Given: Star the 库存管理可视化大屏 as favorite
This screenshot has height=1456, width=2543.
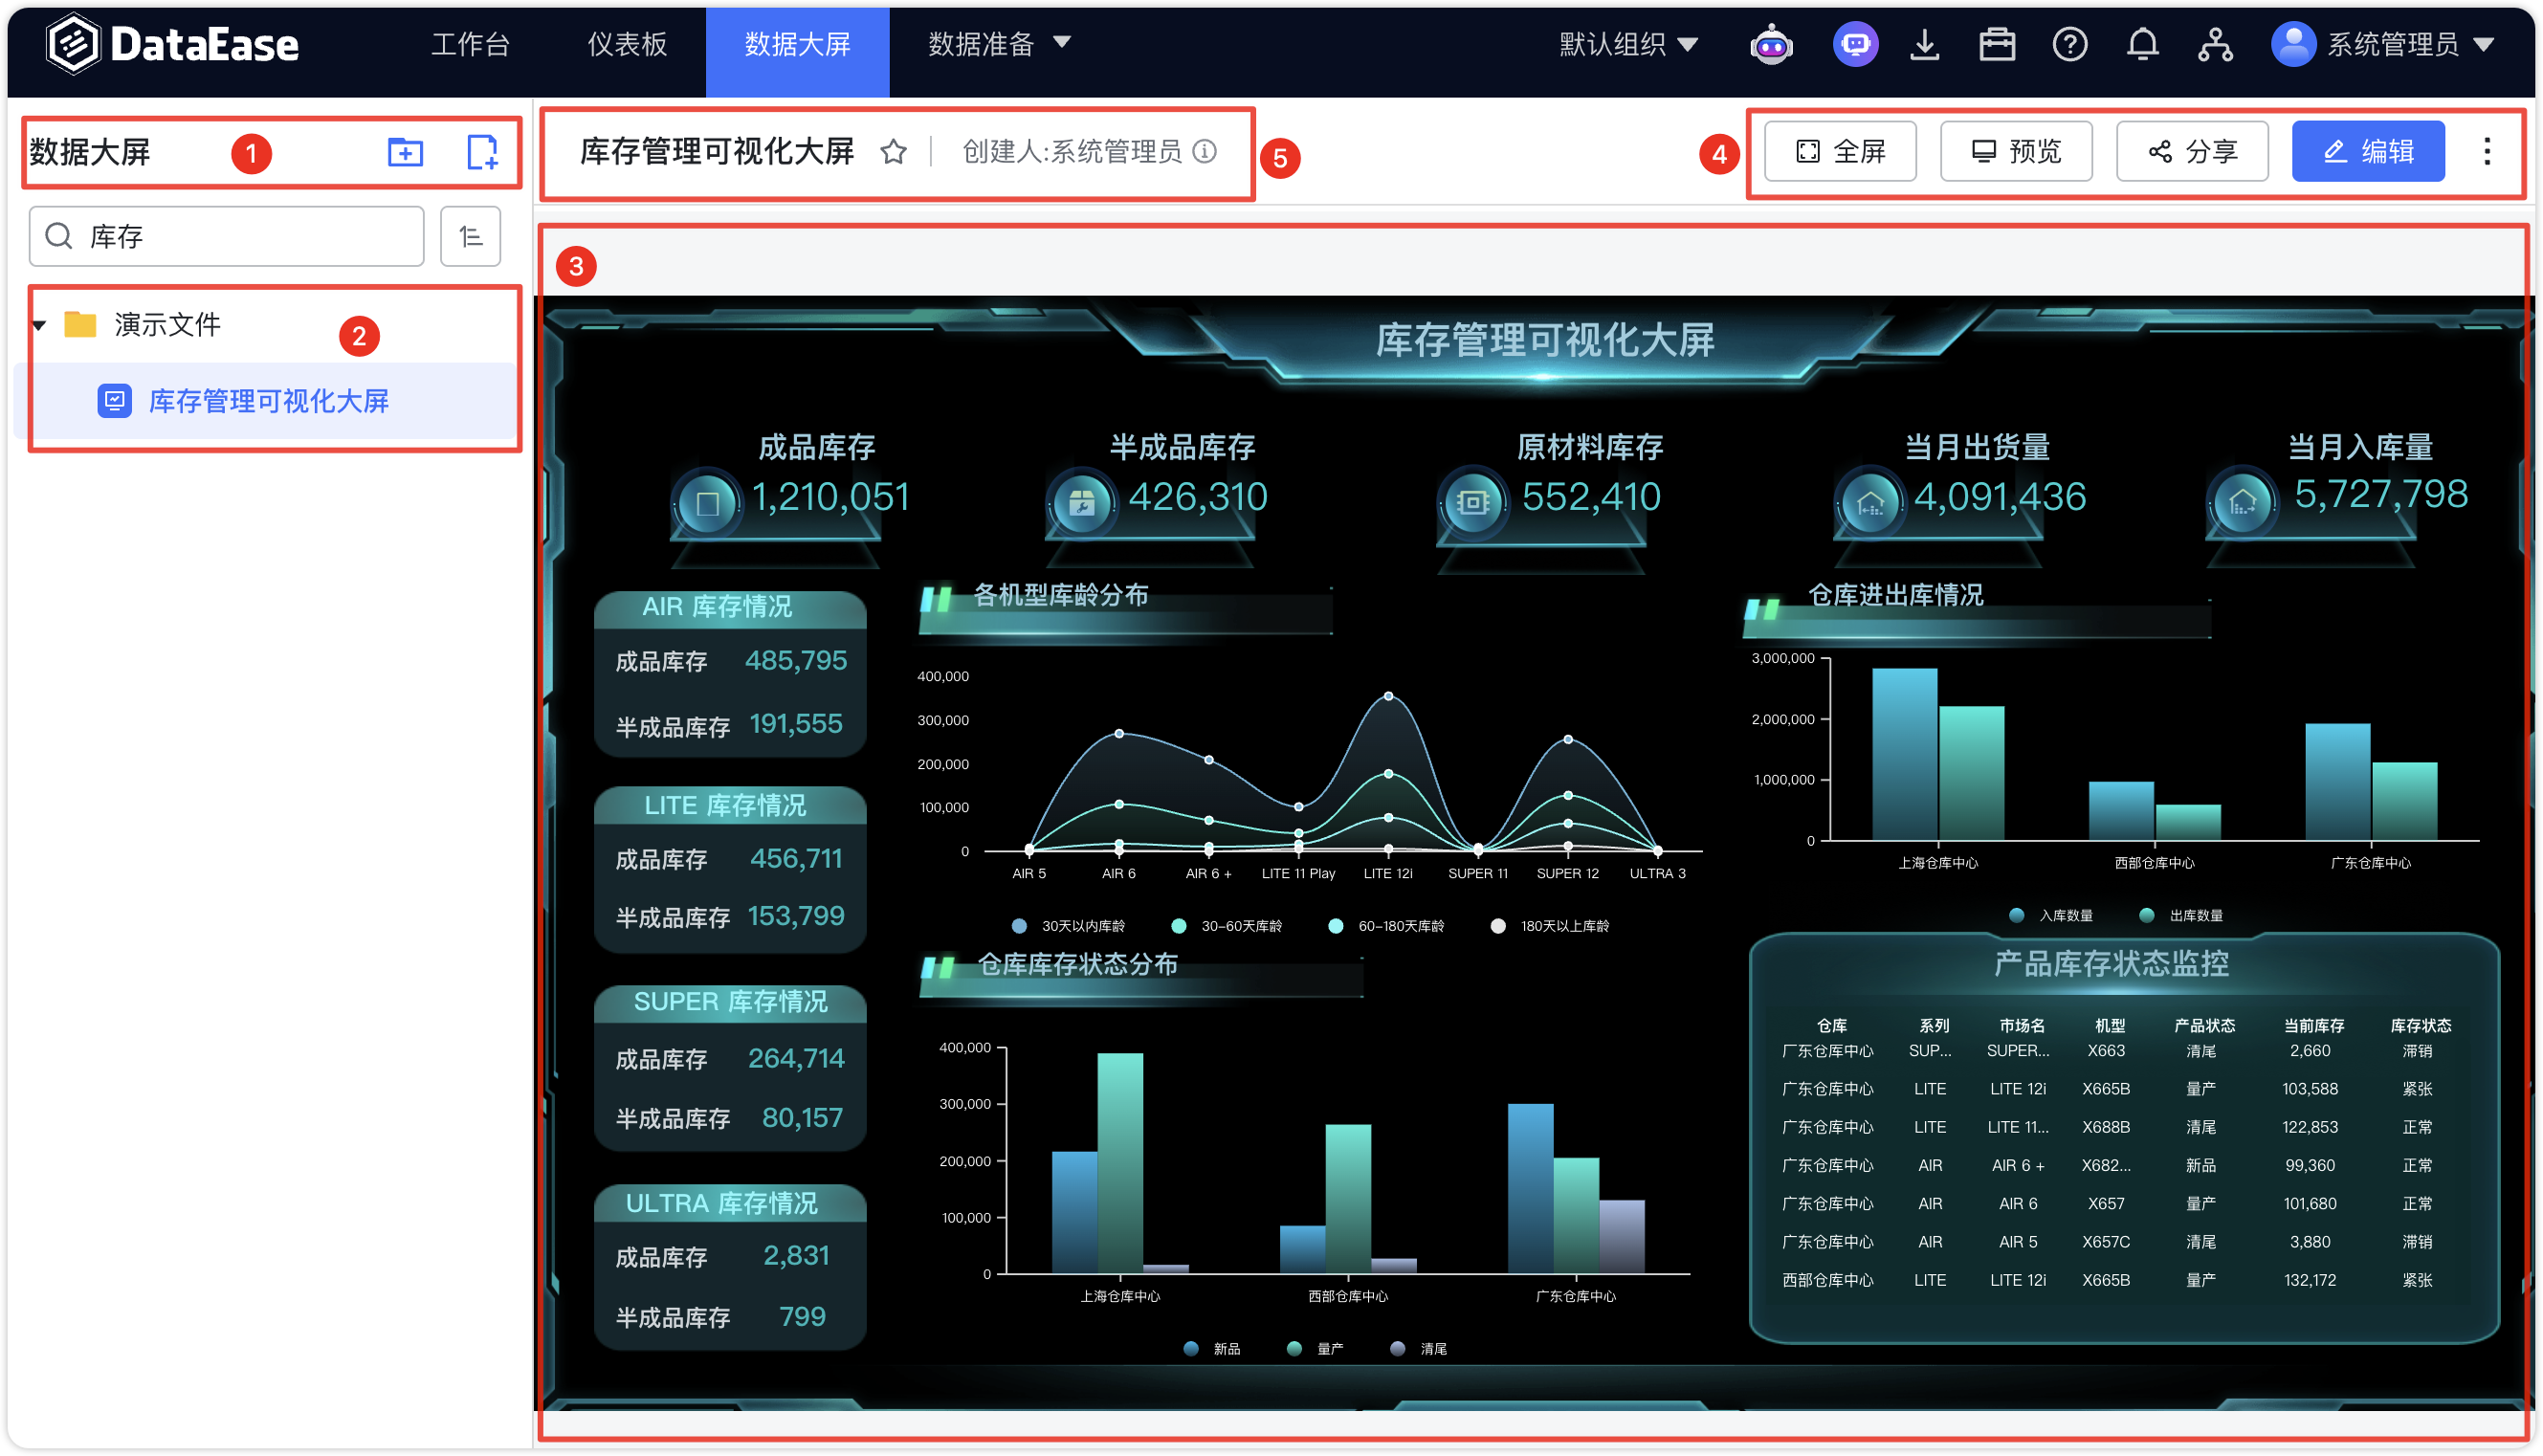Looking at the screenshot, I should [893, 152].
